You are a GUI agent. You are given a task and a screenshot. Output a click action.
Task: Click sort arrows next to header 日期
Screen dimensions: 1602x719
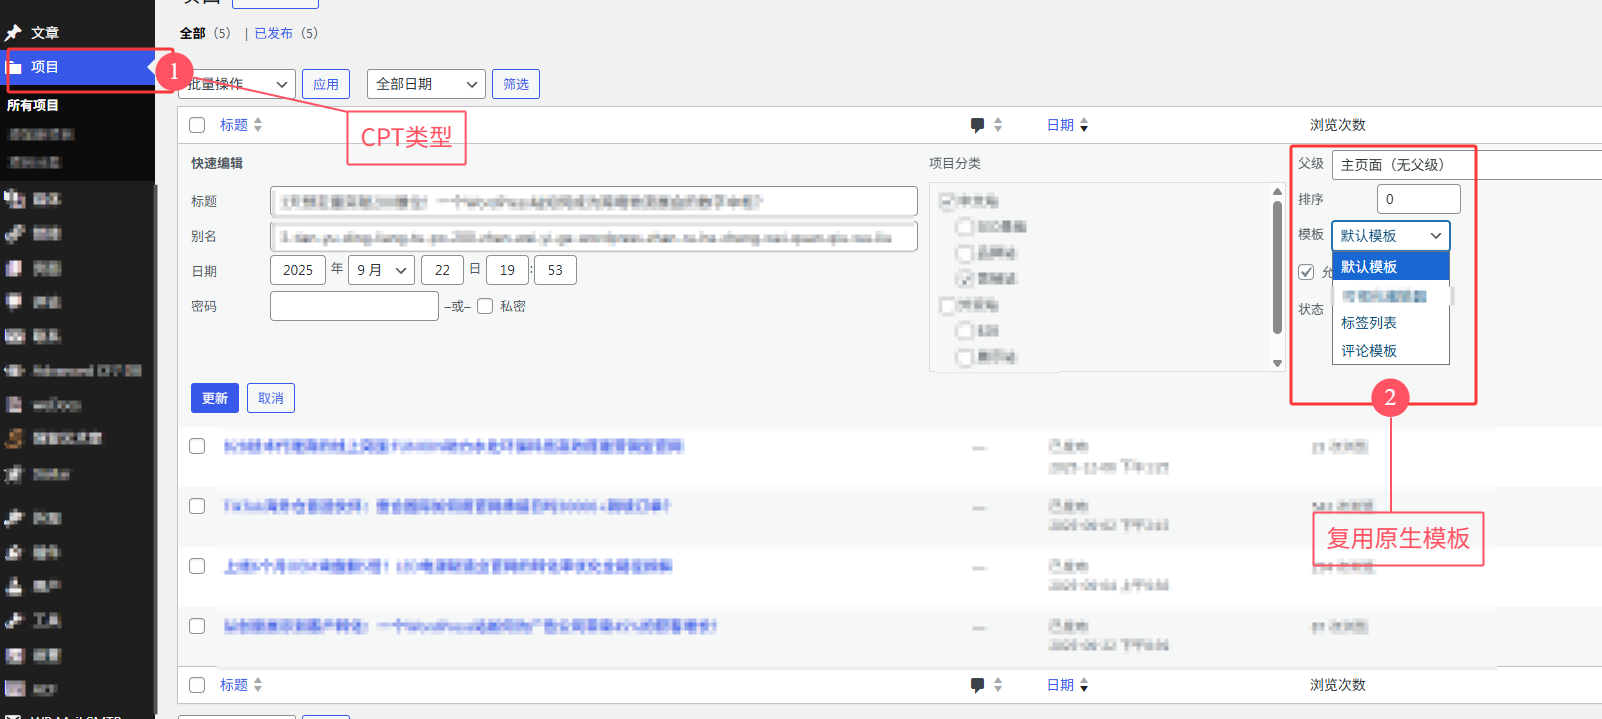(1084, 125)
